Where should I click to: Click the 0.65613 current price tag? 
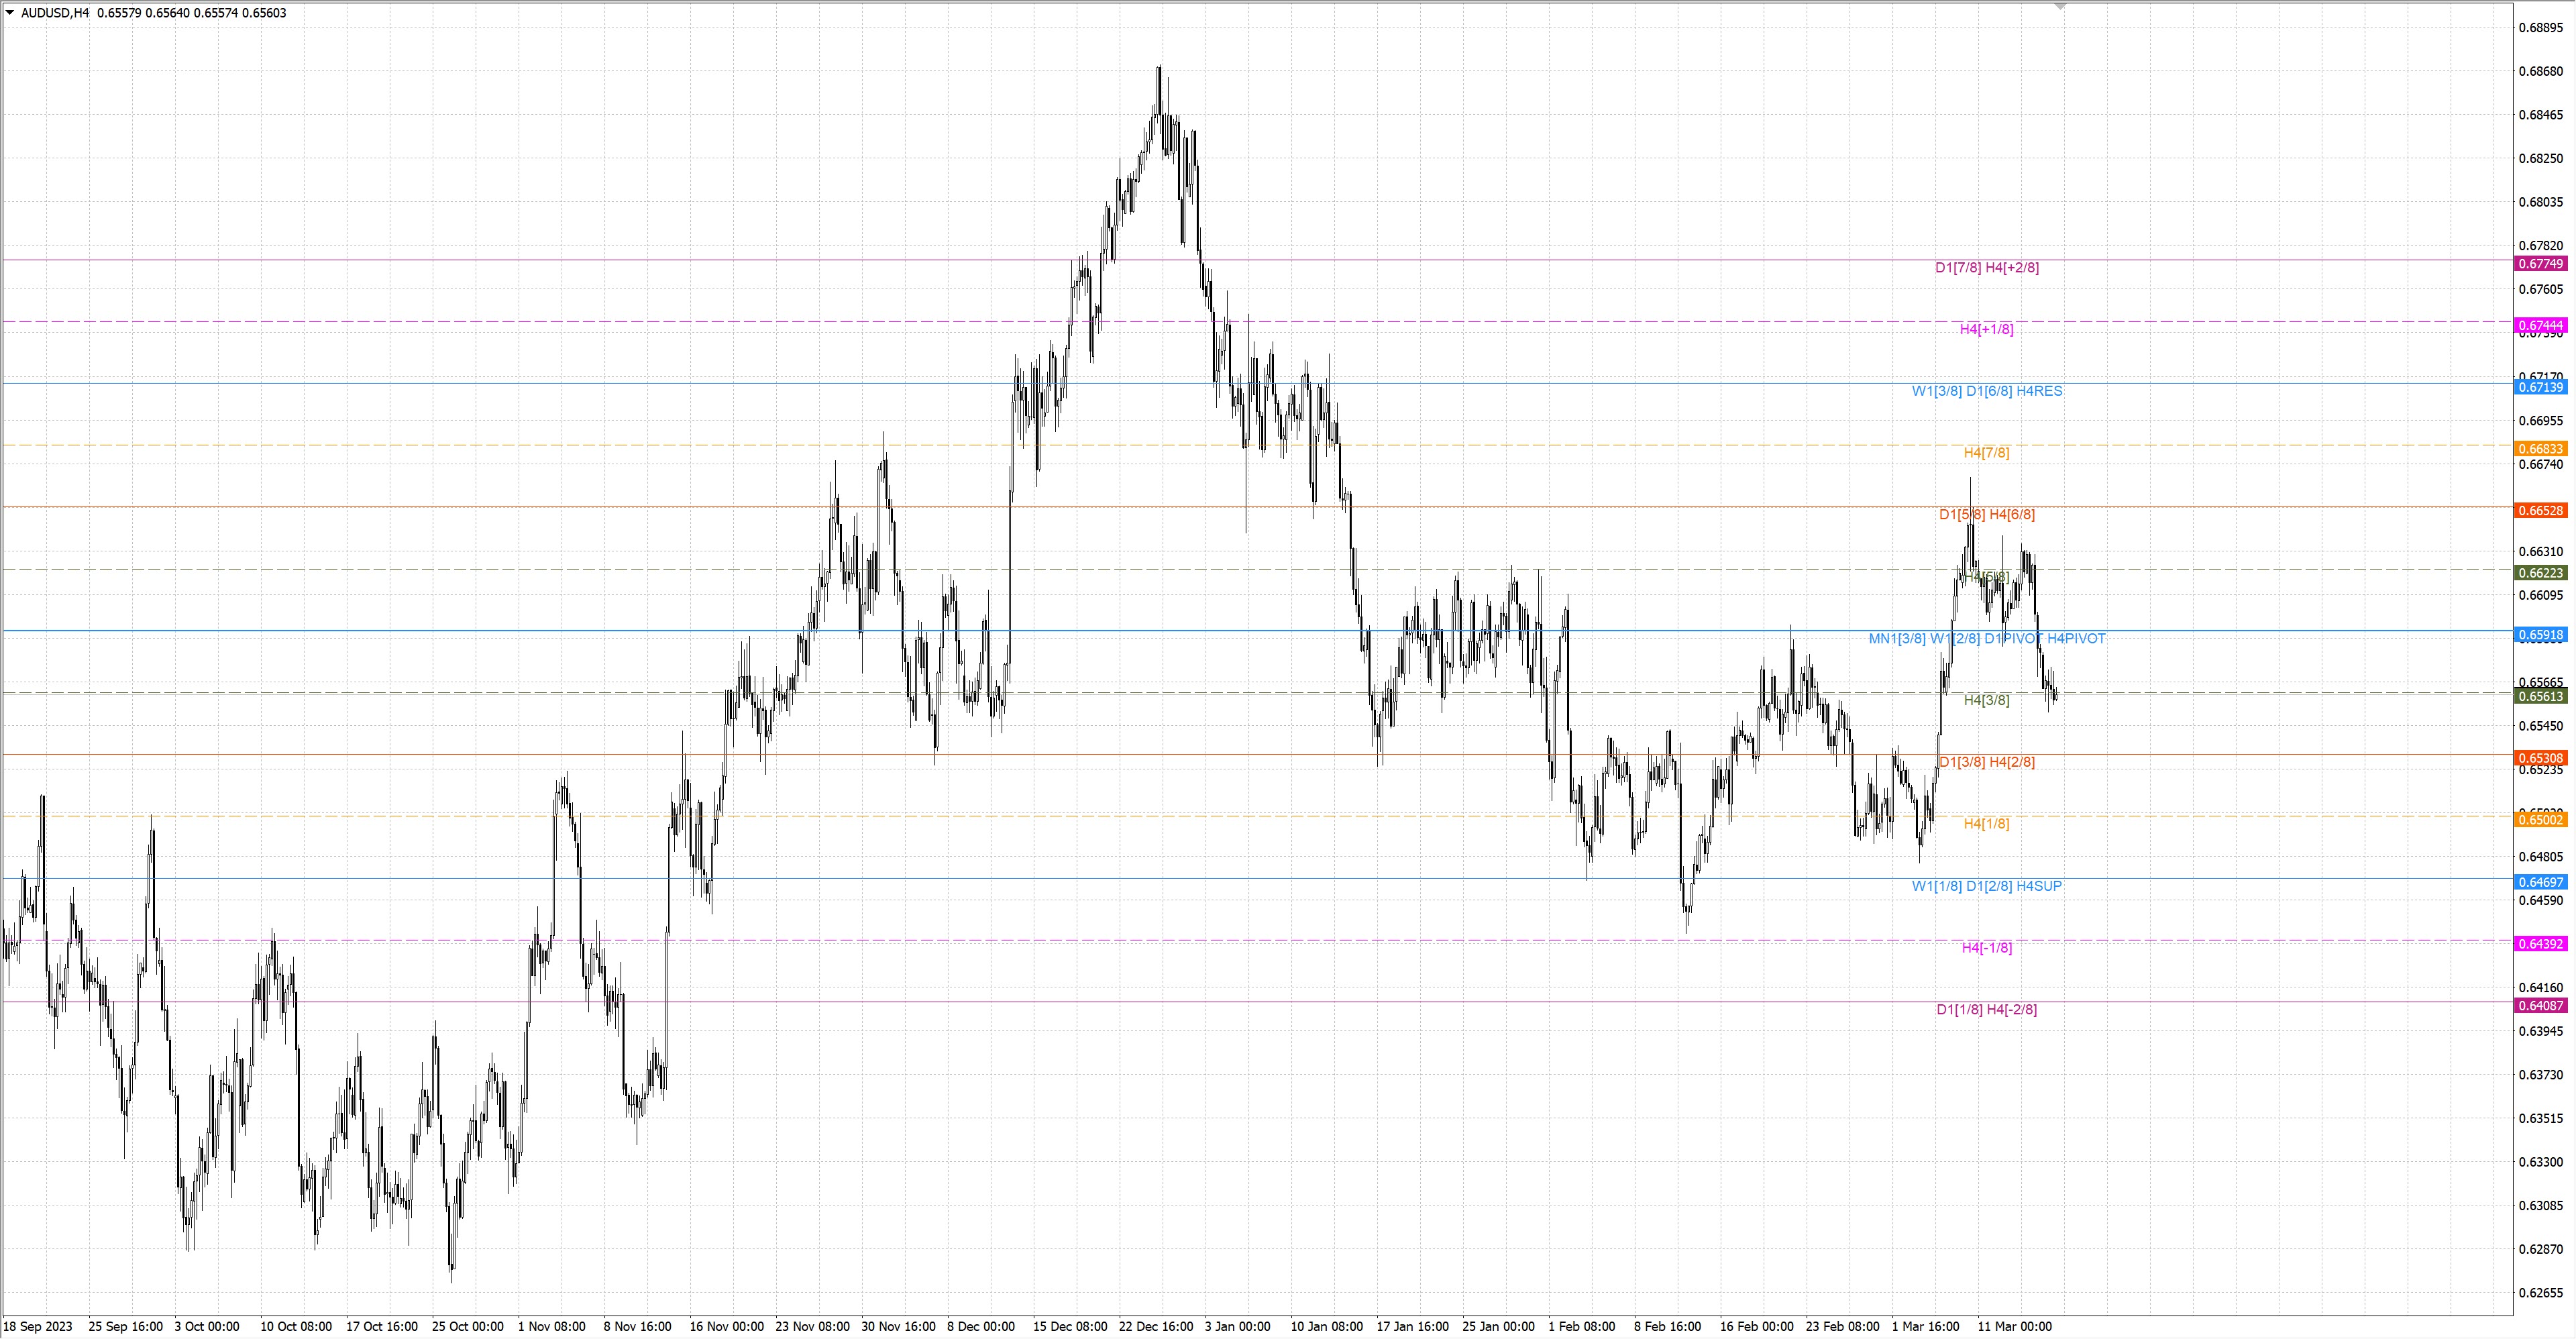pyautogui.click(x=2540, y=696)
